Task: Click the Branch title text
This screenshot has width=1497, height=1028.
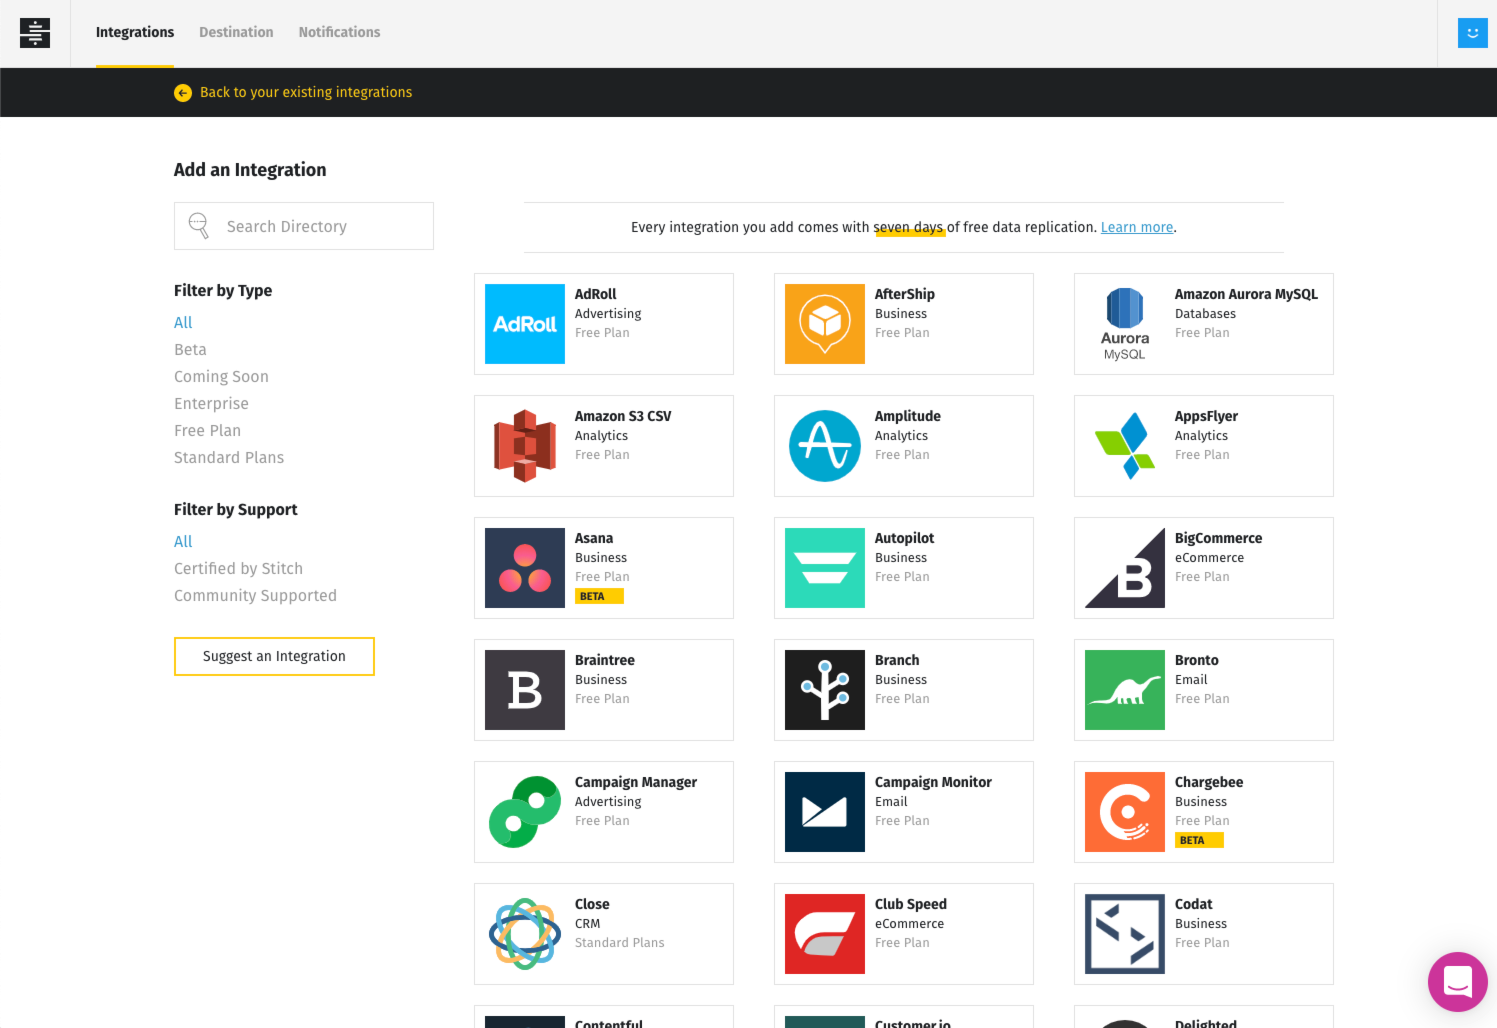Action: (x=897, y=660)
